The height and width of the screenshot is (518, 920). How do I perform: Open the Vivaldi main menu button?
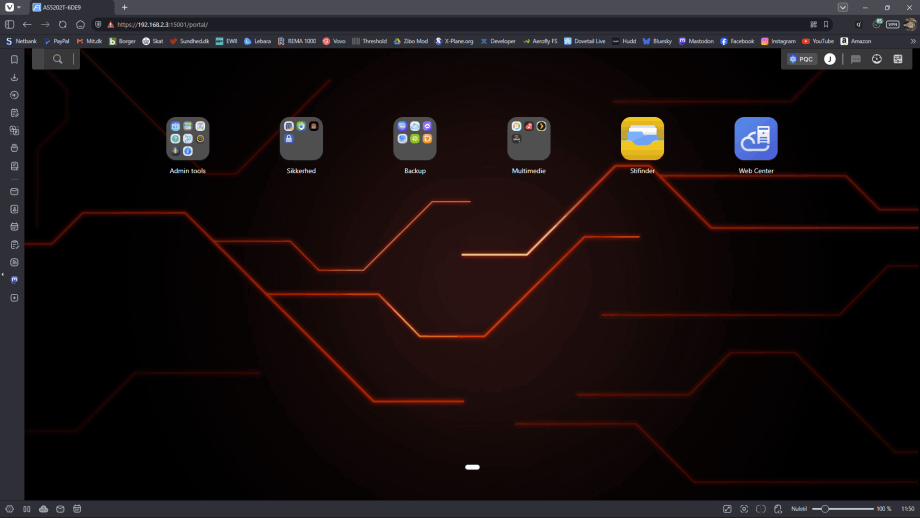(x=10, y=7)
